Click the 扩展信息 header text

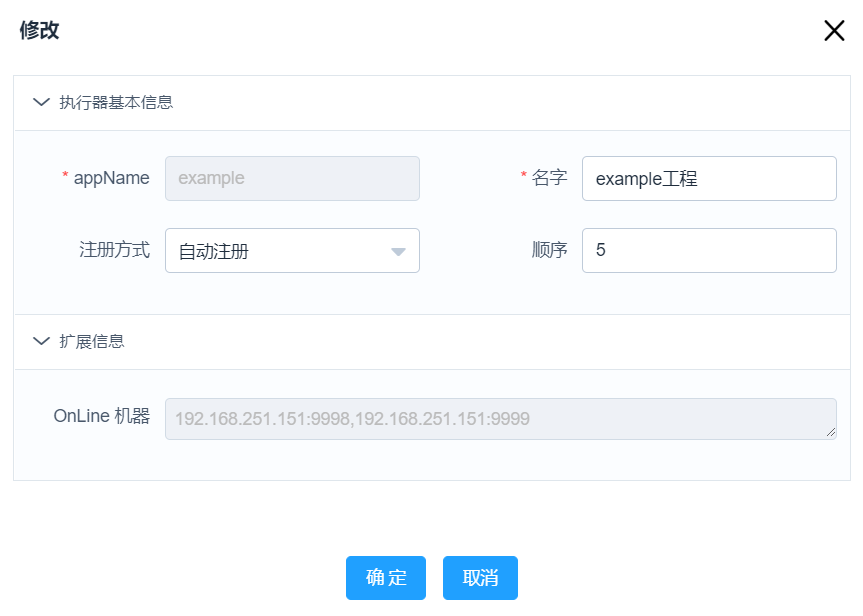(x=93, y=341)
